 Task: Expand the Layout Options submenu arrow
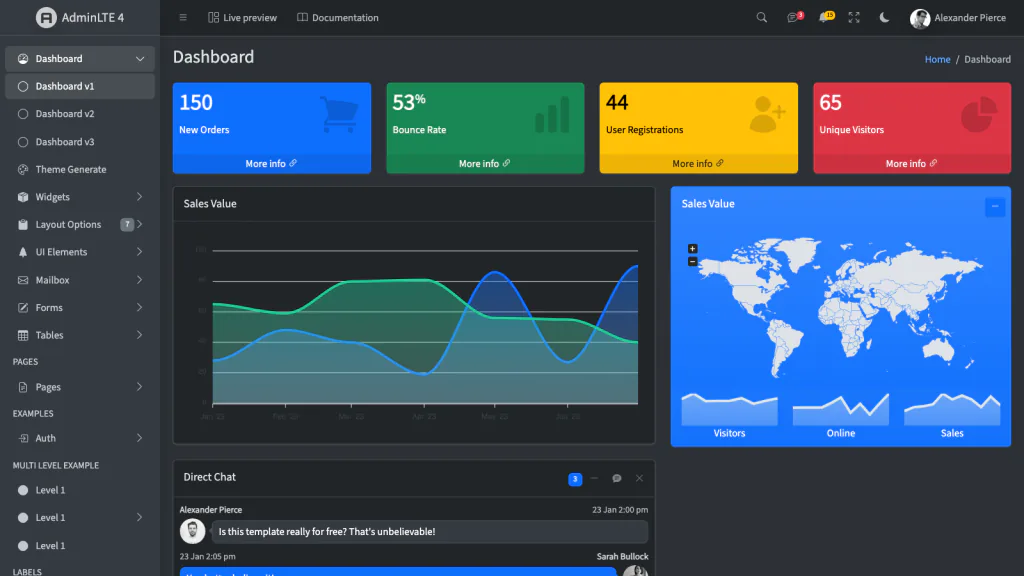click(139, 224)
